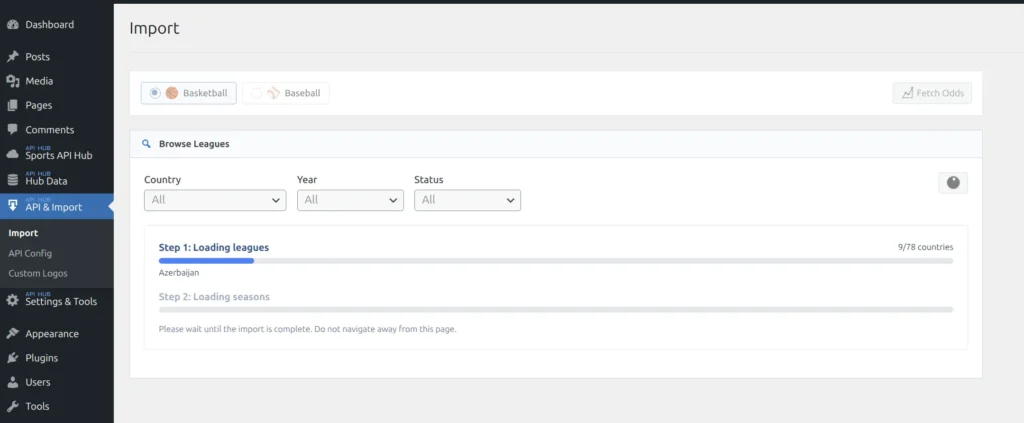This screenshot has width=1024, height=423.
Task: Open the Status dropdown
Action: coord(468,200)
